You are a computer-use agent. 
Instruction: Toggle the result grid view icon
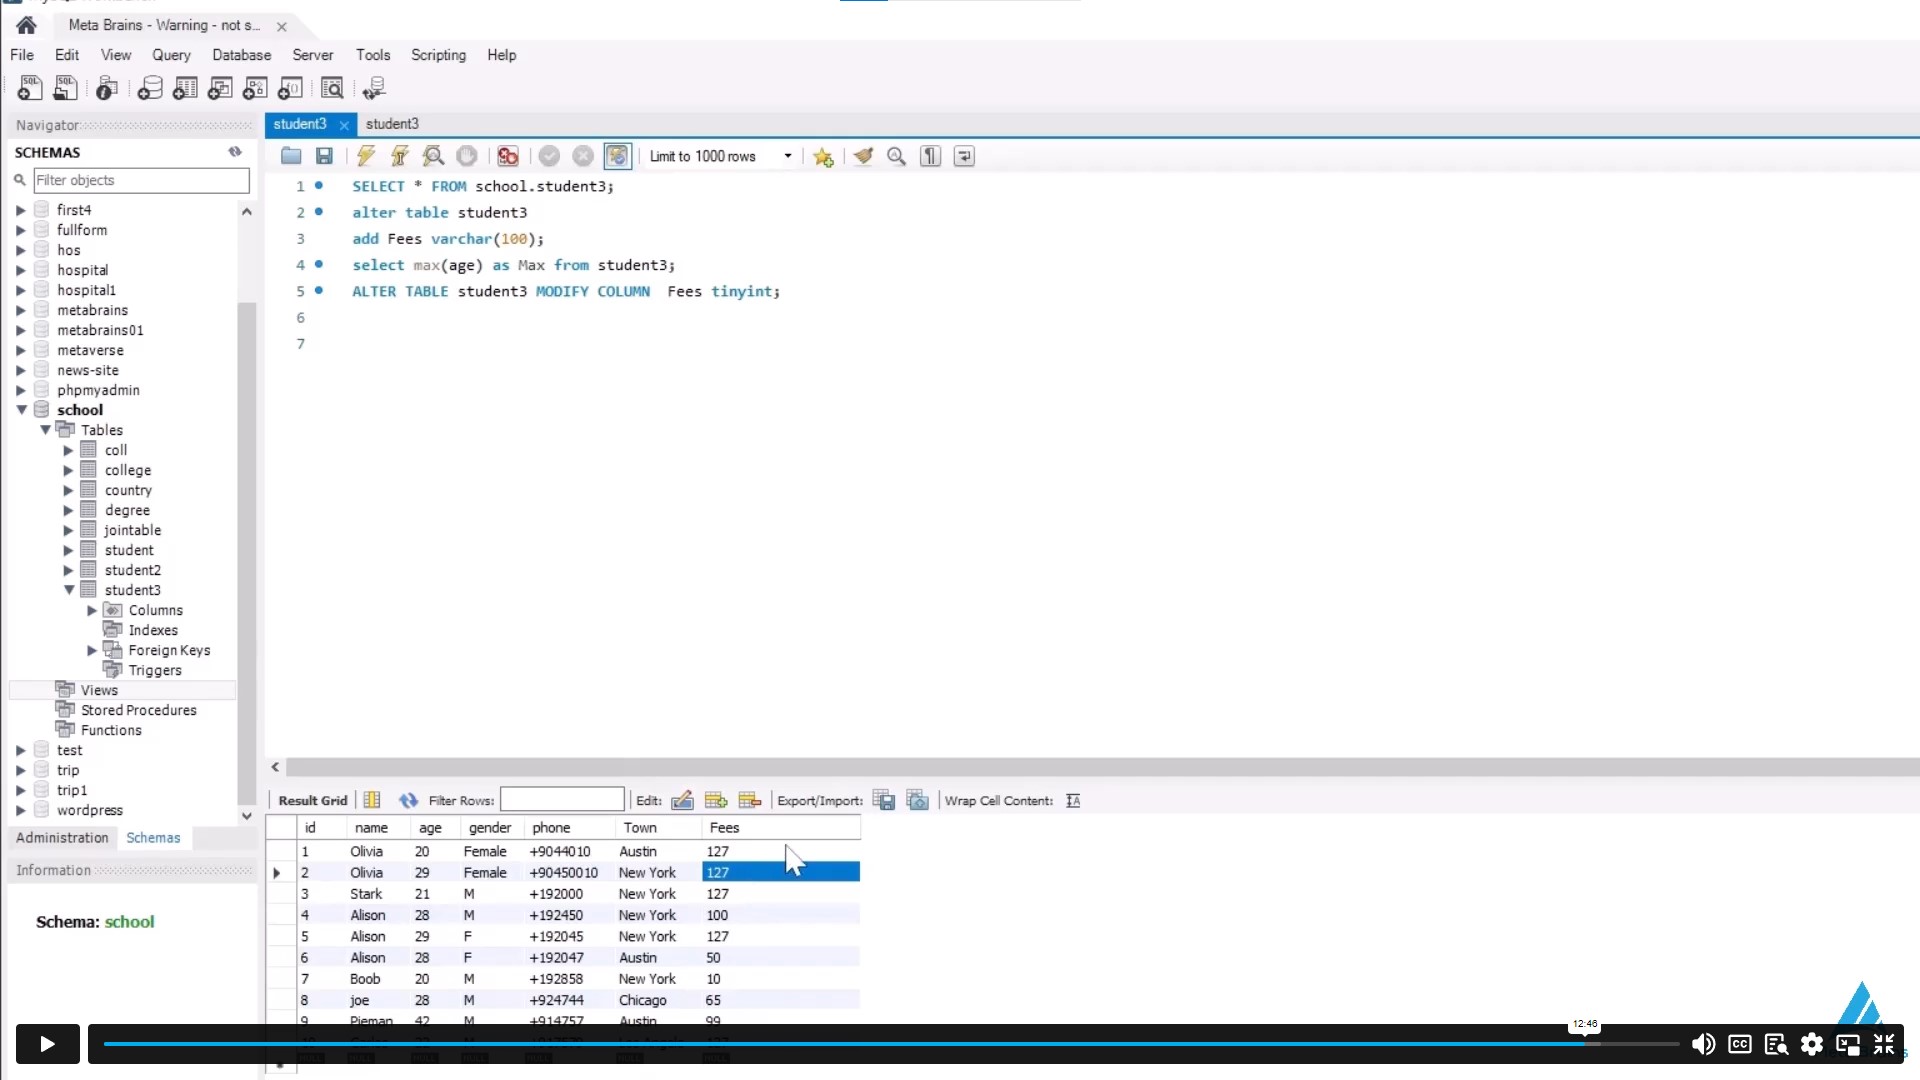click(372, 800)
